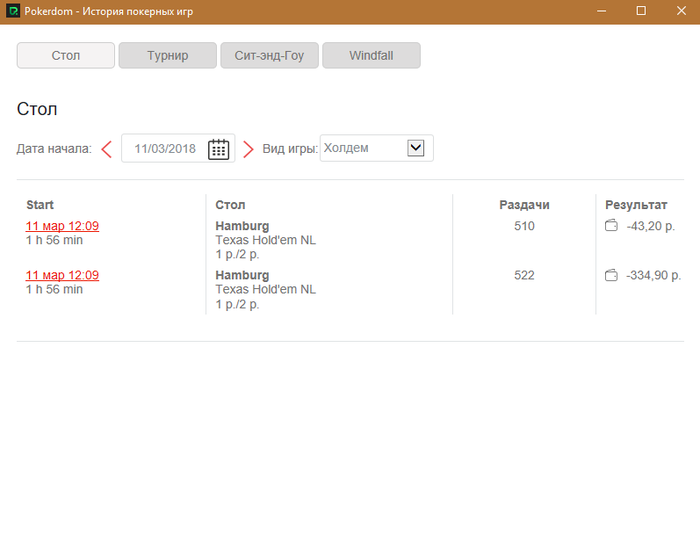Click Texas Hold'em NL in 510 hands row
700x550 pixels.
point(266,240)
